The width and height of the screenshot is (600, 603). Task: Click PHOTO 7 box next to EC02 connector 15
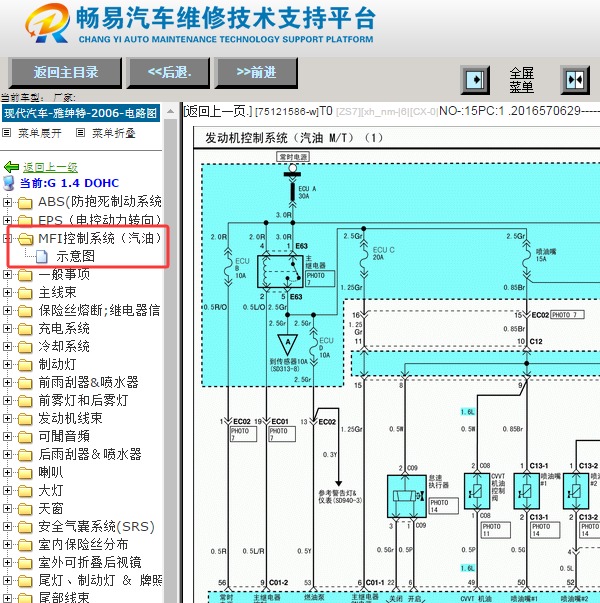[567, 315]
